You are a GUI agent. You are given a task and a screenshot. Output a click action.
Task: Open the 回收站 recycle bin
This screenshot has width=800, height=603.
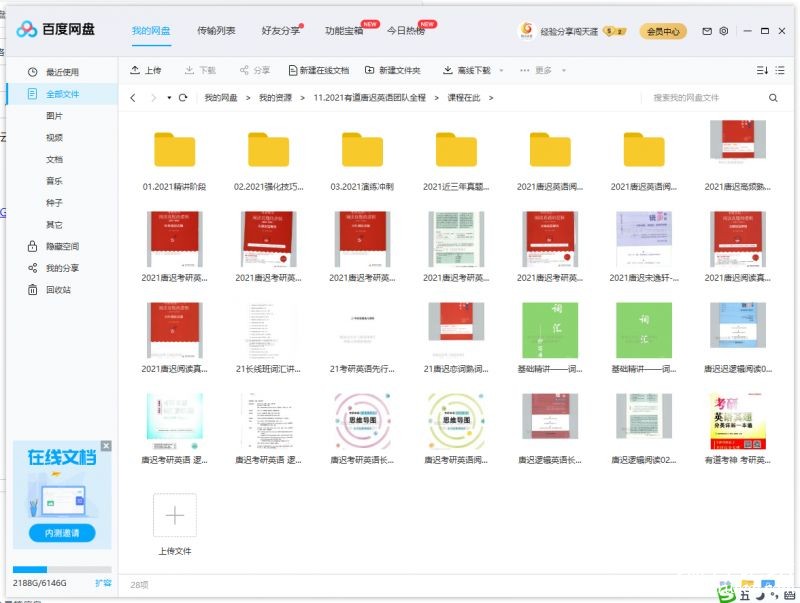pyautogui.click(x=49, y=290)
